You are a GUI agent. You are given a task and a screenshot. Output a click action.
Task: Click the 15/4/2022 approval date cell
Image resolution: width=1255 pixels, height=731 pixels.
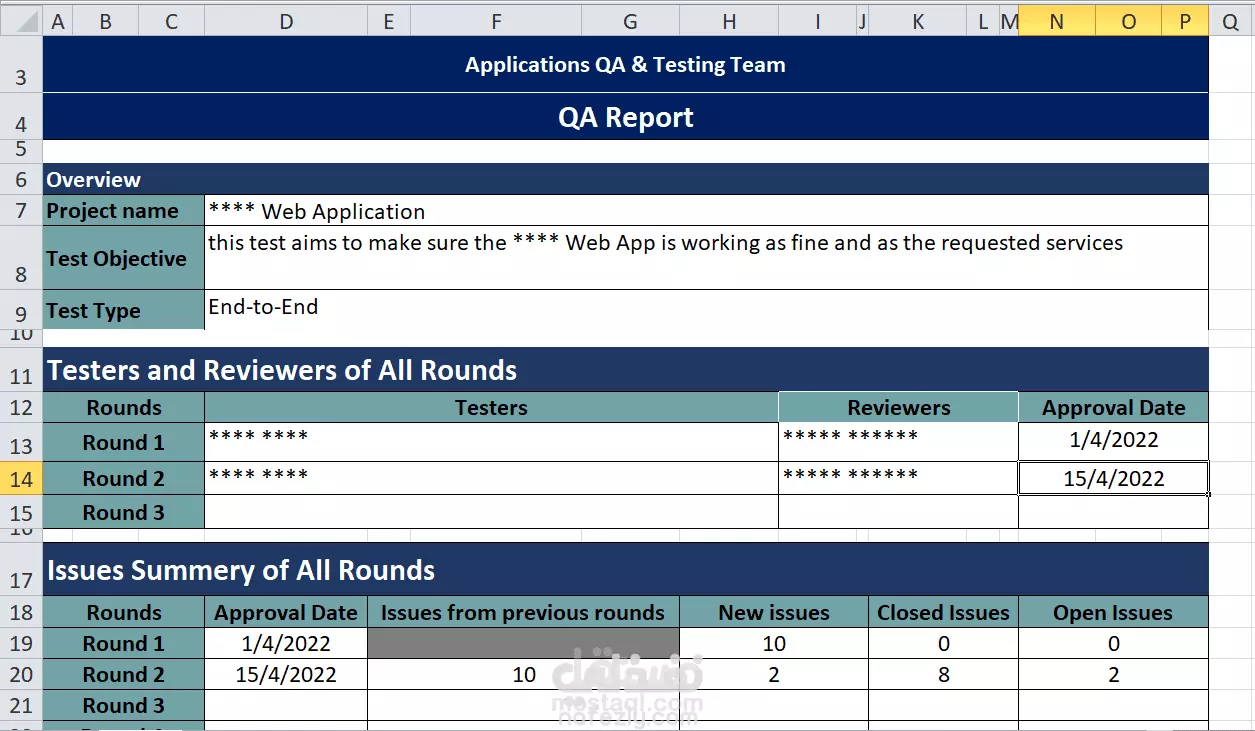[x=1113, y=478]
